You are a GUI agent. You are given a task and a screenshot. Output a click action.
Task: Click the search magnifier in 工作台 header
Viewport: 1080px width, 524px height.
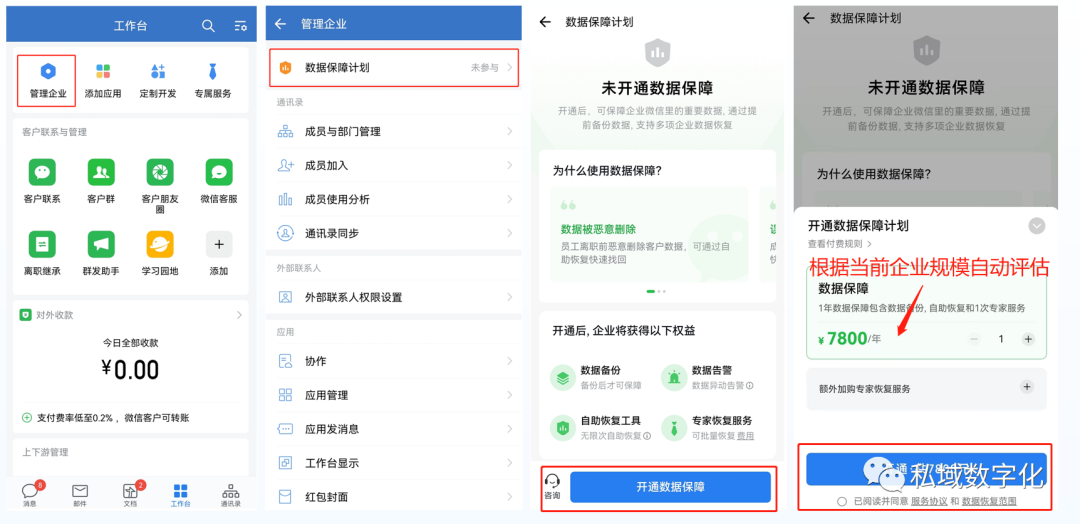coord(208,26)
